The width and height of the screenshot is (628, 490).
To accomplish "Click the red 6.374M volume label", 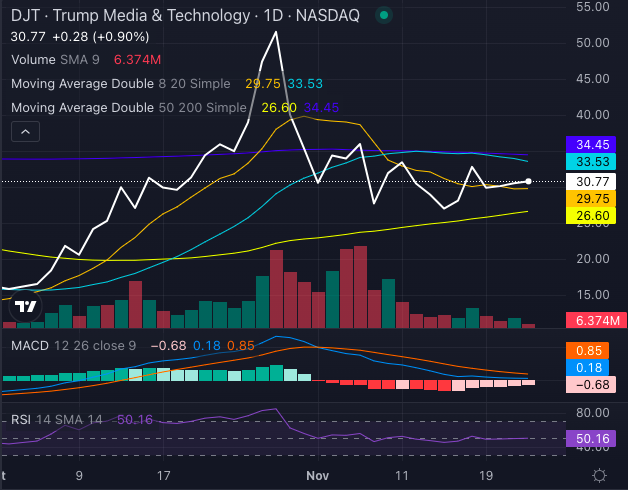I will [595, 320].
